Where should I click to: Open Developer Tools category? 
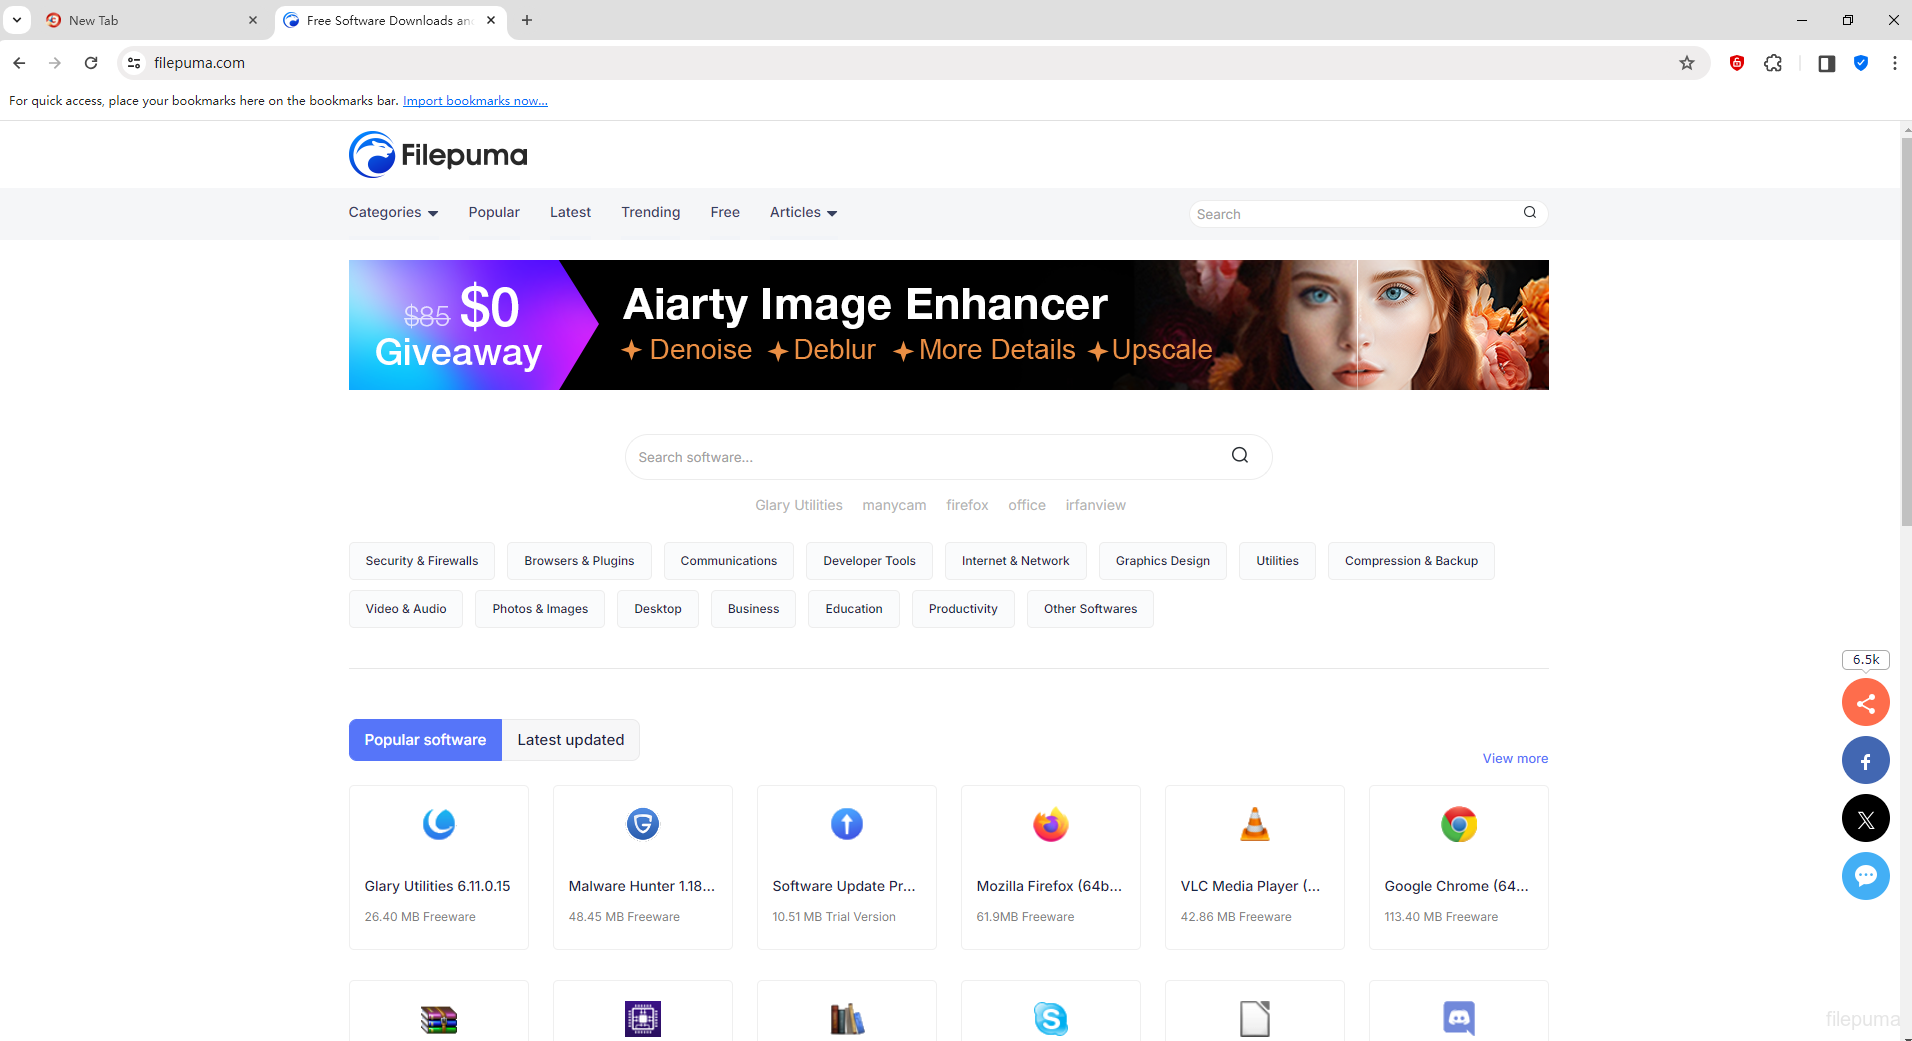pos(869,561)
